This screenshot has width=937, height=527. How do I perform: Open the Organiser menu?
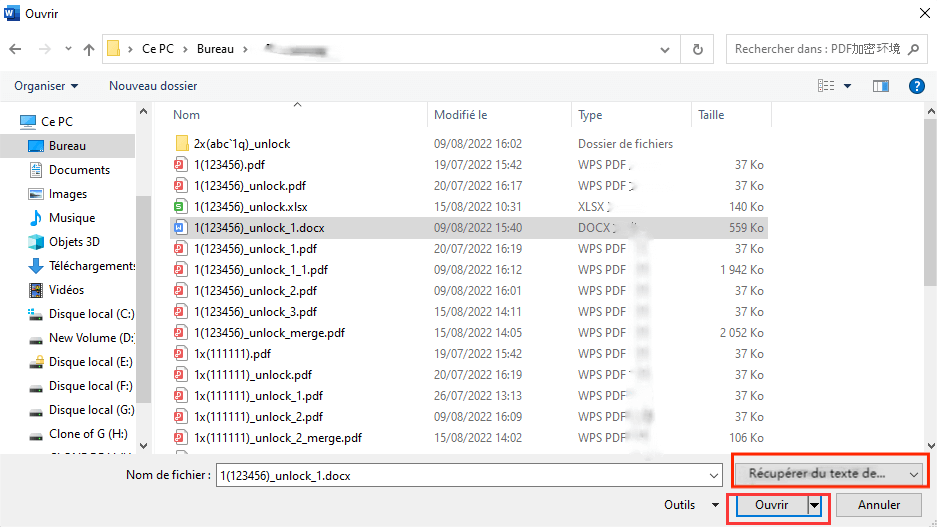click(46, 86)
